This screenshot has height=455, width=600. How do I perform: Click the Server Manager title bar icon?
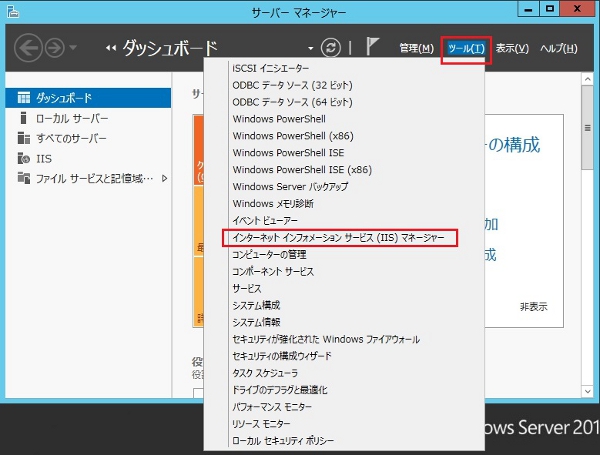tap(13, 11)
